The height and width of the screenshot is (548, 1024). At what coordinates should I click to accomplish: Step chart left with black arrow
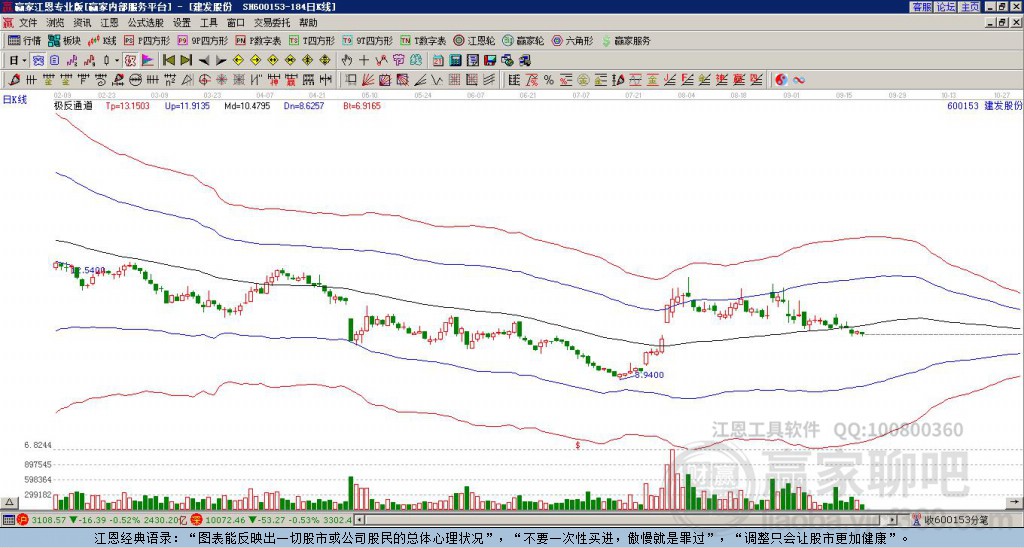point(204,61)
